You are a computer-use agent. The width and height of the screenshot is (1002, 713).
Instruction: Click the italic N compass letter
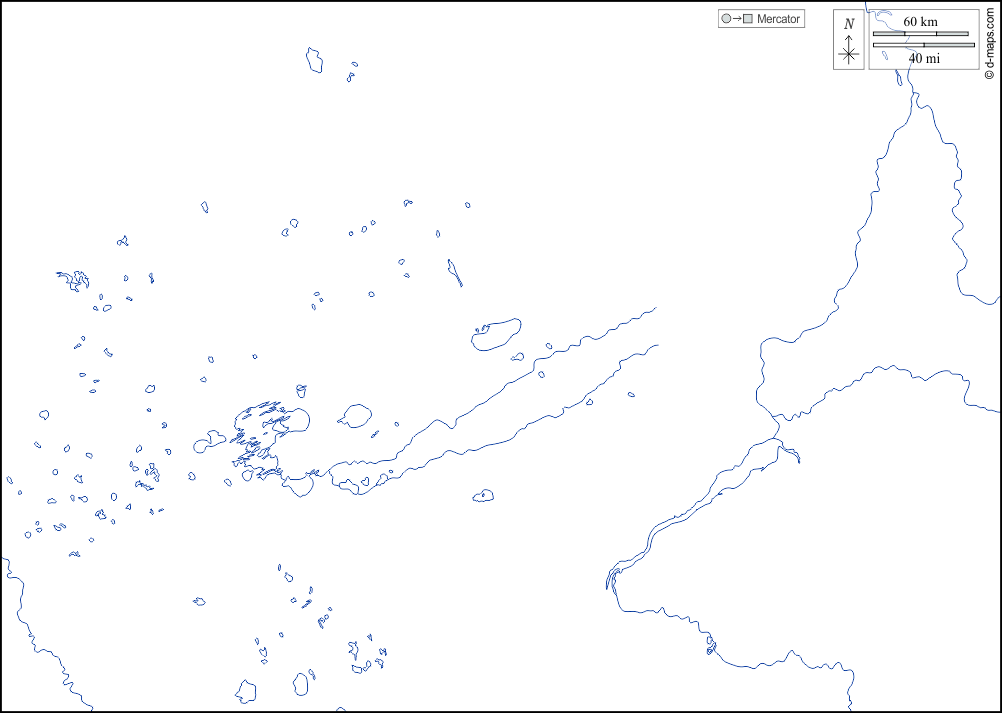(849, 24)
